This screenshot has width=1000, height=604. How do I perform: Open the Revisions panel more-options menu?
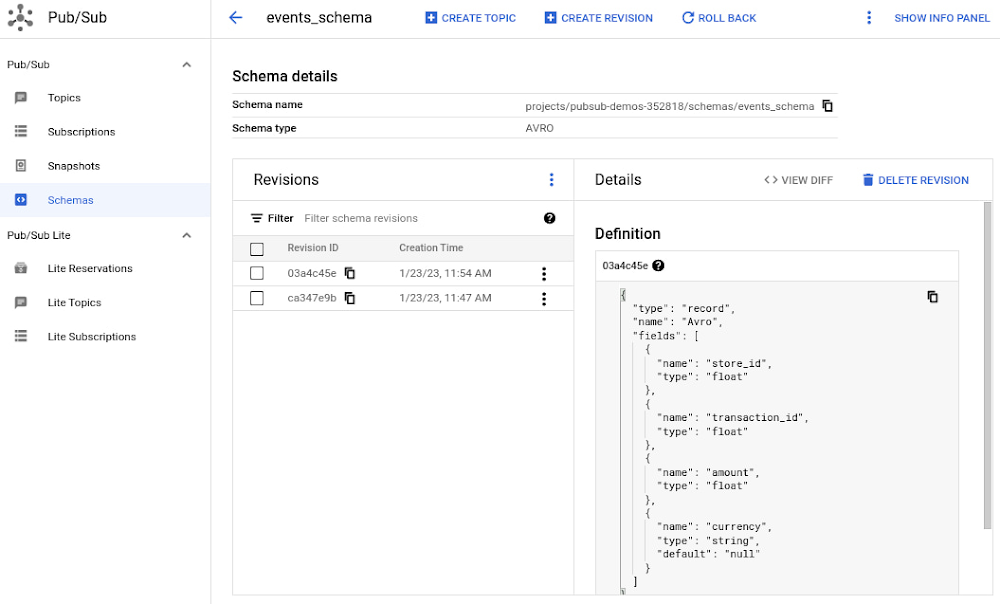(552, 180)
